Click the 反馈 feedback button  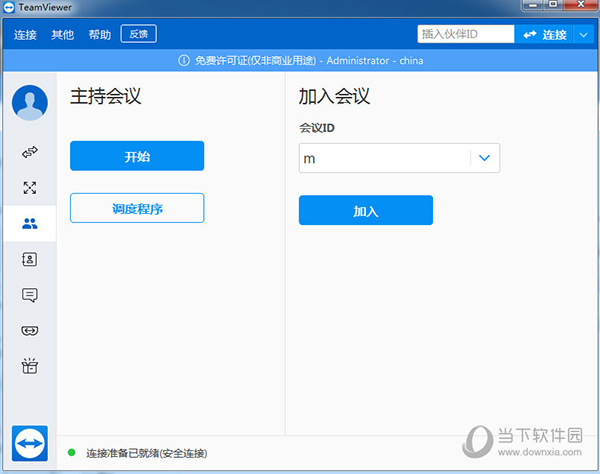click(x=139, y=34)
